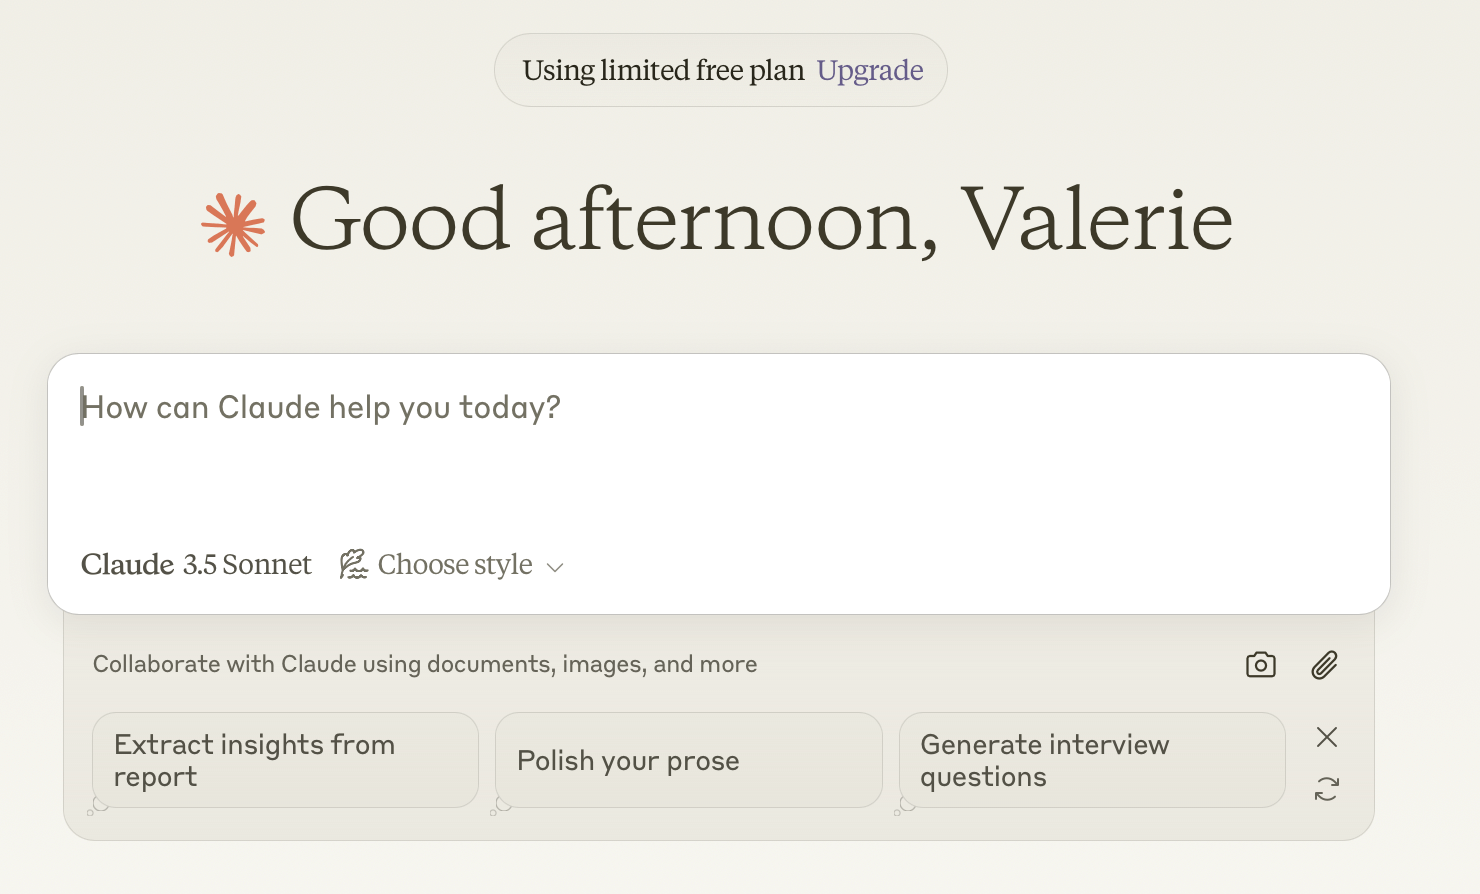Click the 'Collaborate with Claude using documents' text
This screenshot has height=894, width=1480.
tap(424, 665)
